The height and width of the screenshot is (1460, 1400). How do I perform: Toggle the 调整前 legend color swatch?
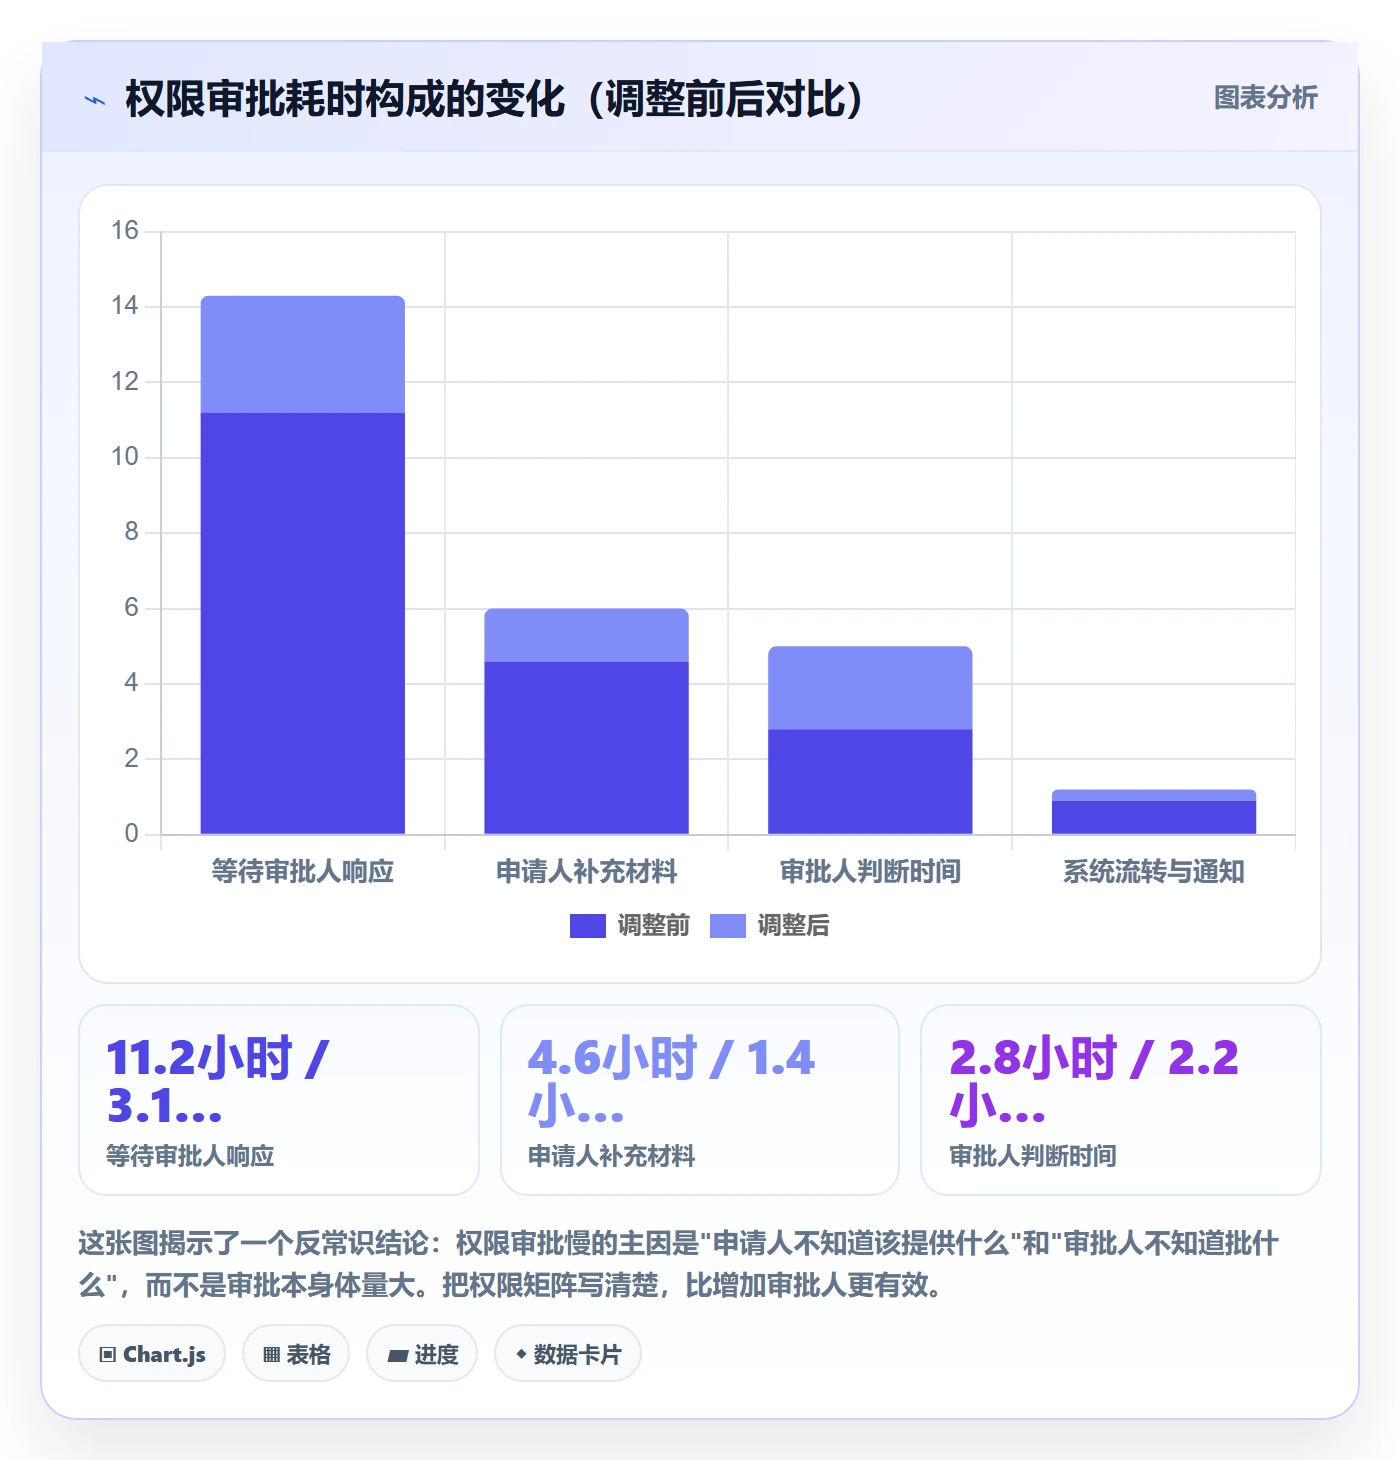[588, 926]
